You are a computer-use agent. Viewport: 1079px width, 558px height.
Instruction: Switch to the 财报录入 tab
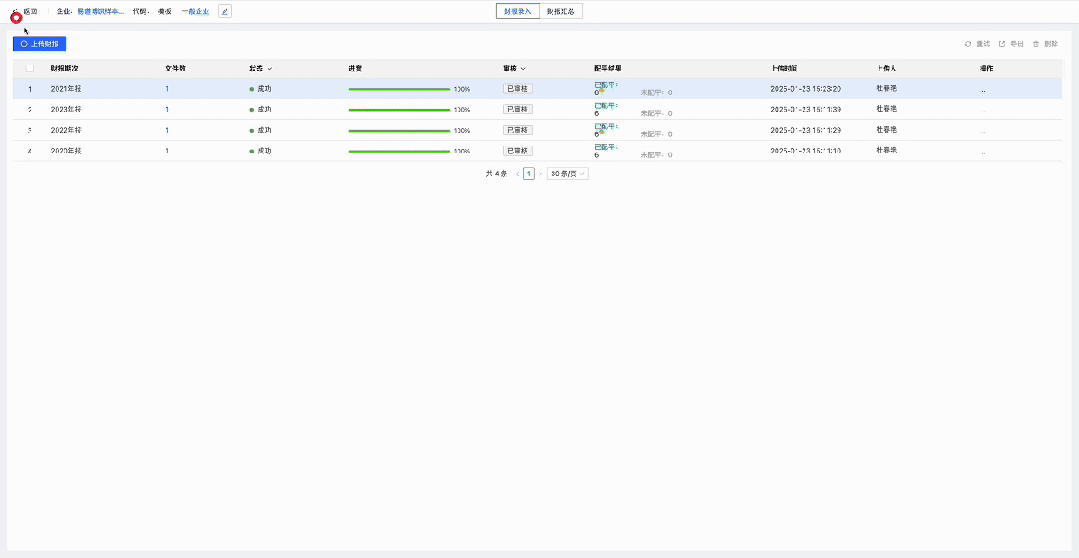point(518,11)
